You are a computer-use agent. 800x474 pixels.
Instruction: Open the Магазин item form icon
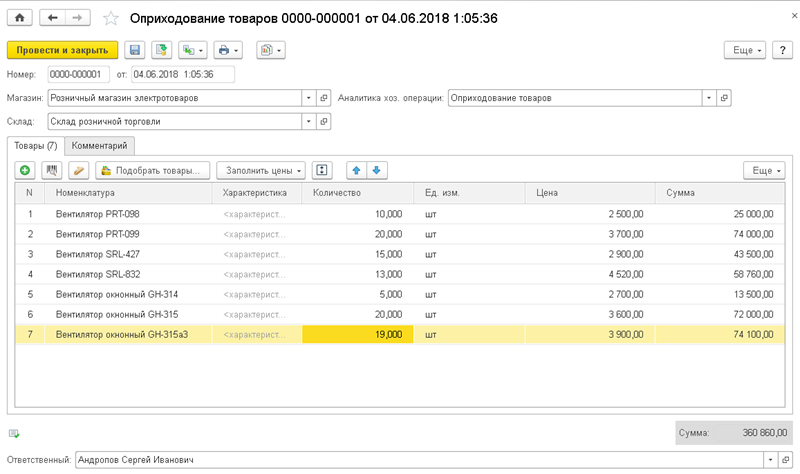click(x=323, y=97)
